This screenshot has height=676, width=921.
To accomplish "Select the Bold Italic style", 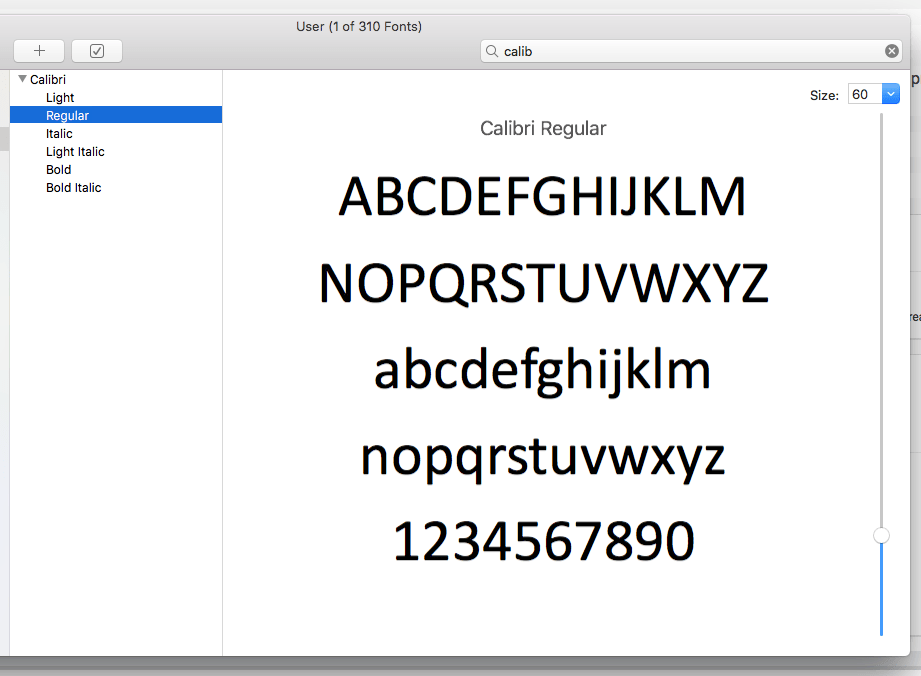I will coord(73,187).
